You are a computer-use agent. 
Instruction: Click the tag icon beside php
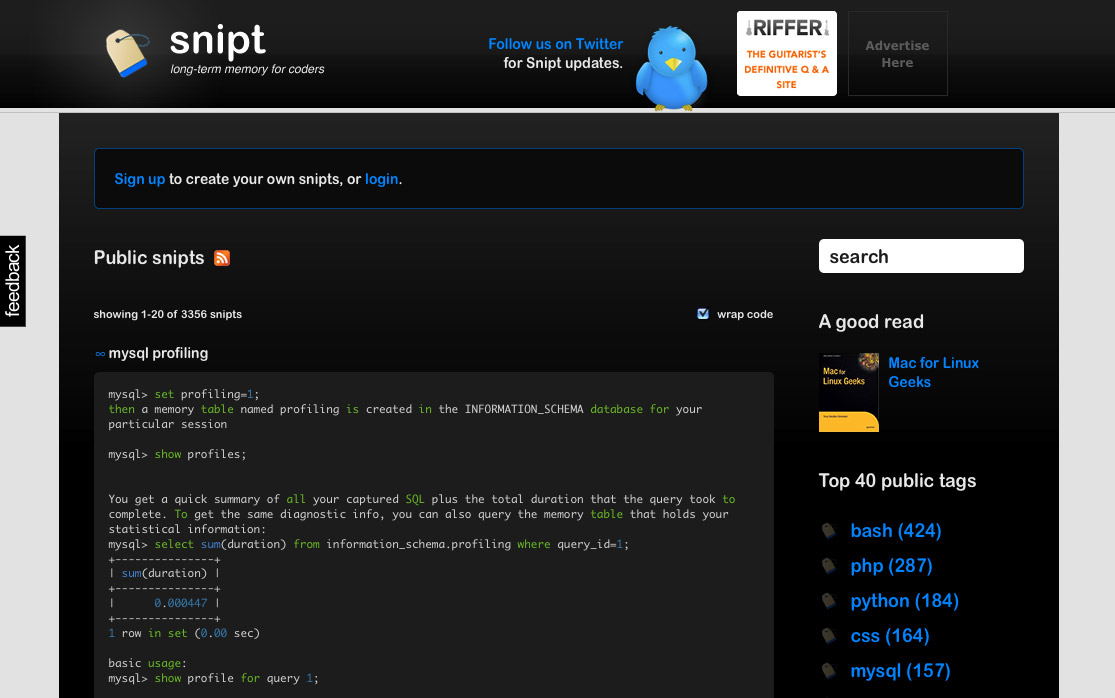tap(829, 566)
